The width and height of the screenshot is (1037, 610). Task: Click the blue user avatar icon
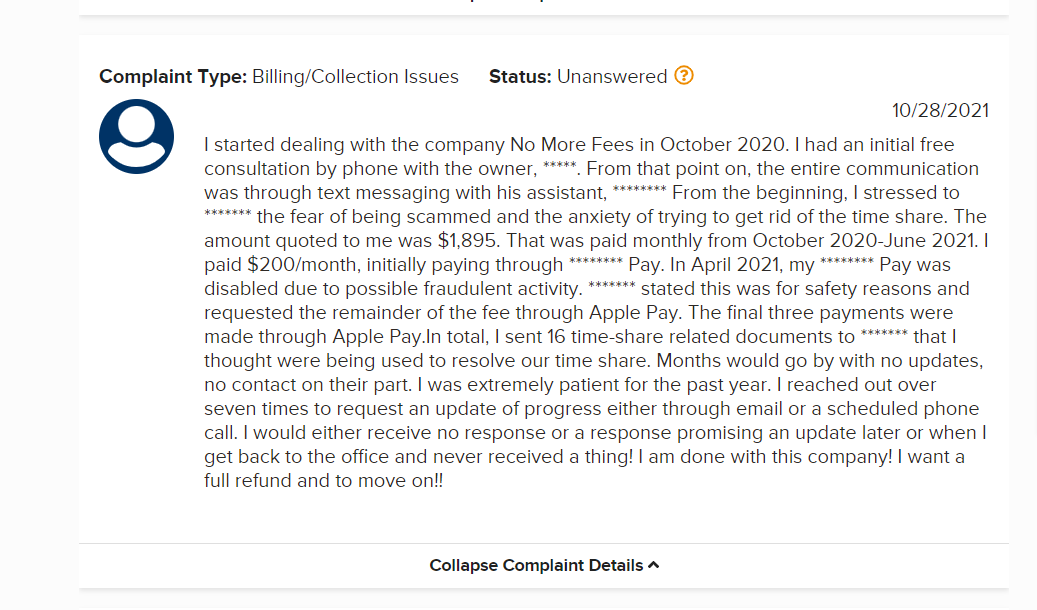coord(136,136)
